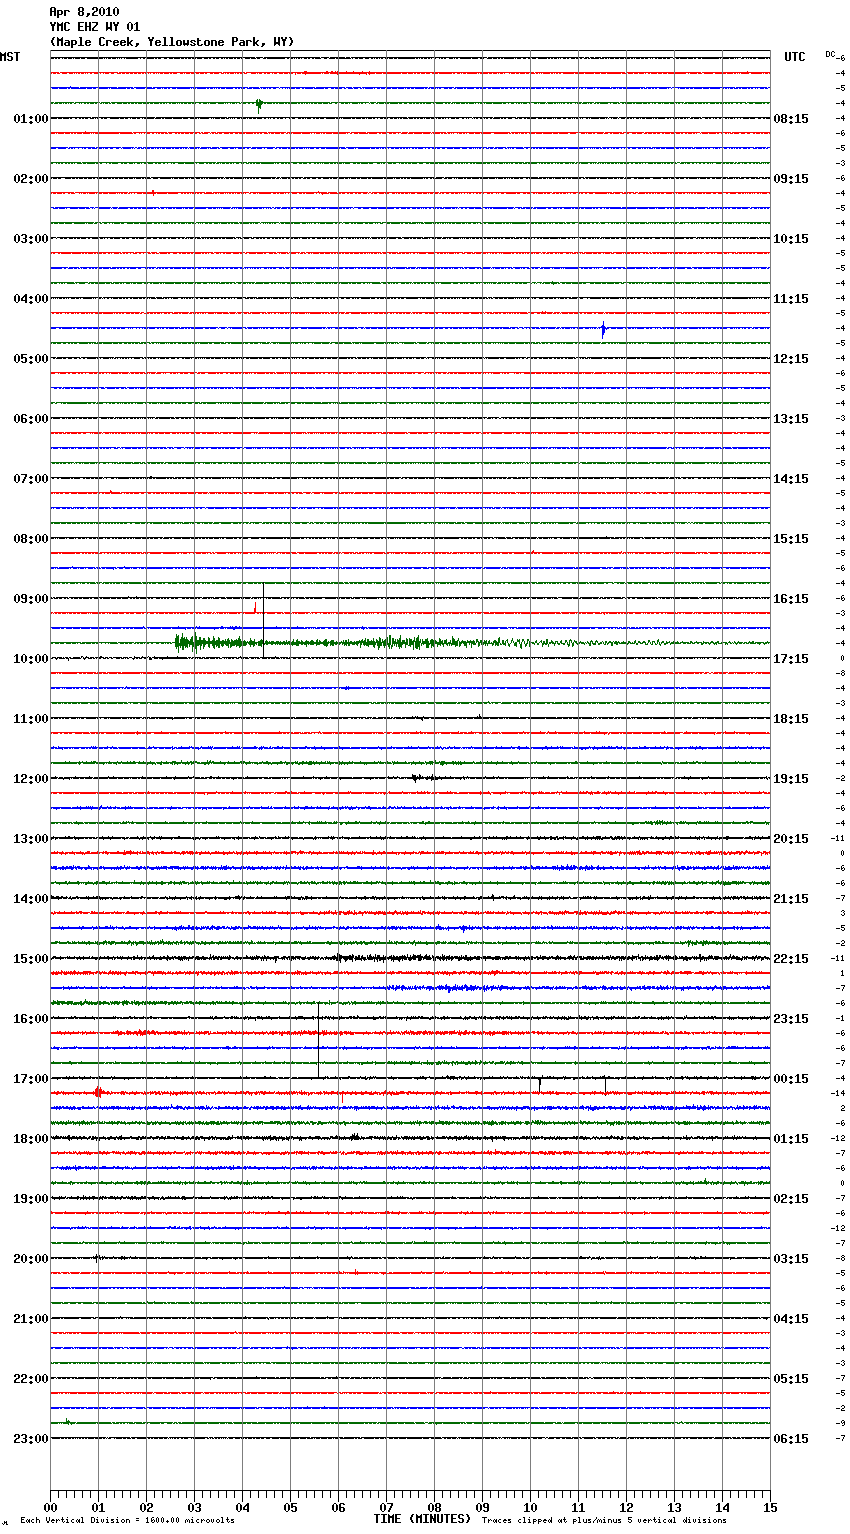The image size is (850, 1534).
Task: Click "Each Vertical Division = 1600.00 microvolts" note
Action: point(128,1521)
